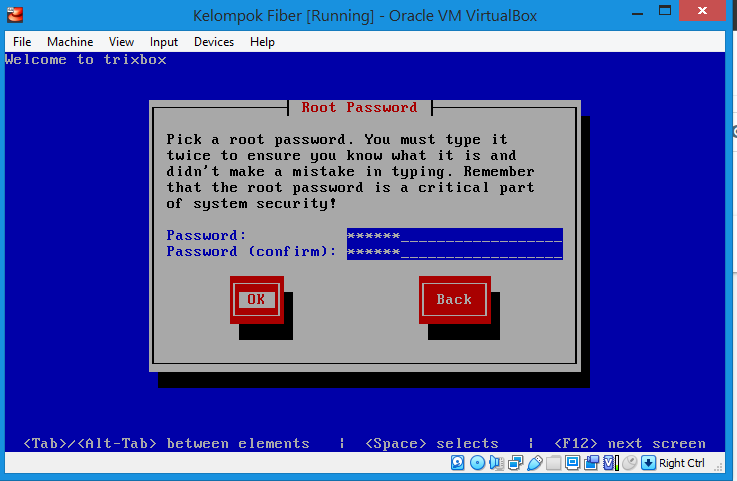Click the audio status icon
The image size is (737, 481).
[496, 463]
